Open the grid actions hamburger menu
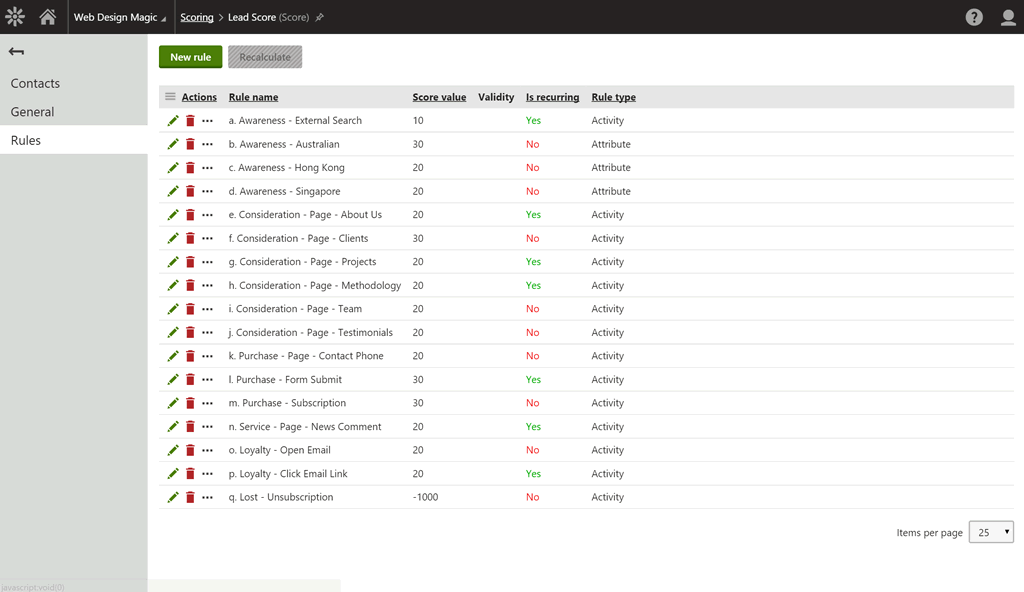Viewport: 1024px width, 592px height. click(x=170, y=97)
